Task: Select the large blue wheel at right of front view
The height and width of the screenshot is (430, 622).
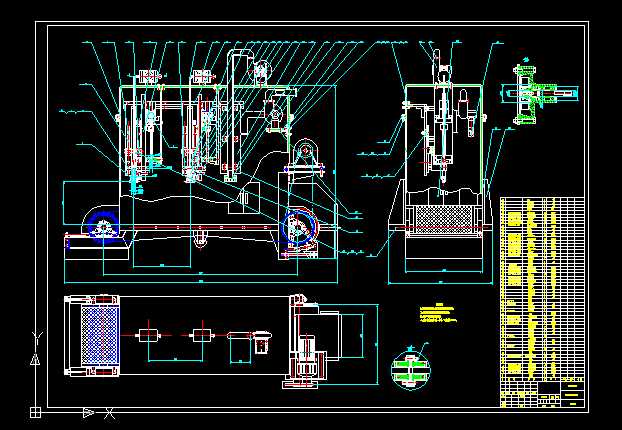Action: click(299, 229)
